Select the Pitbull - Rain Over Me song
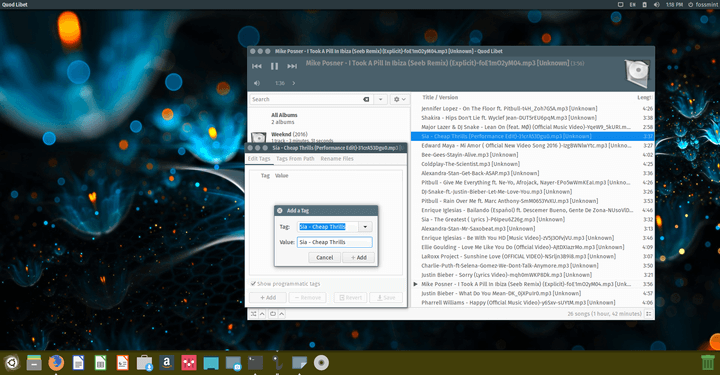720x375 pixels. [532, 201]
